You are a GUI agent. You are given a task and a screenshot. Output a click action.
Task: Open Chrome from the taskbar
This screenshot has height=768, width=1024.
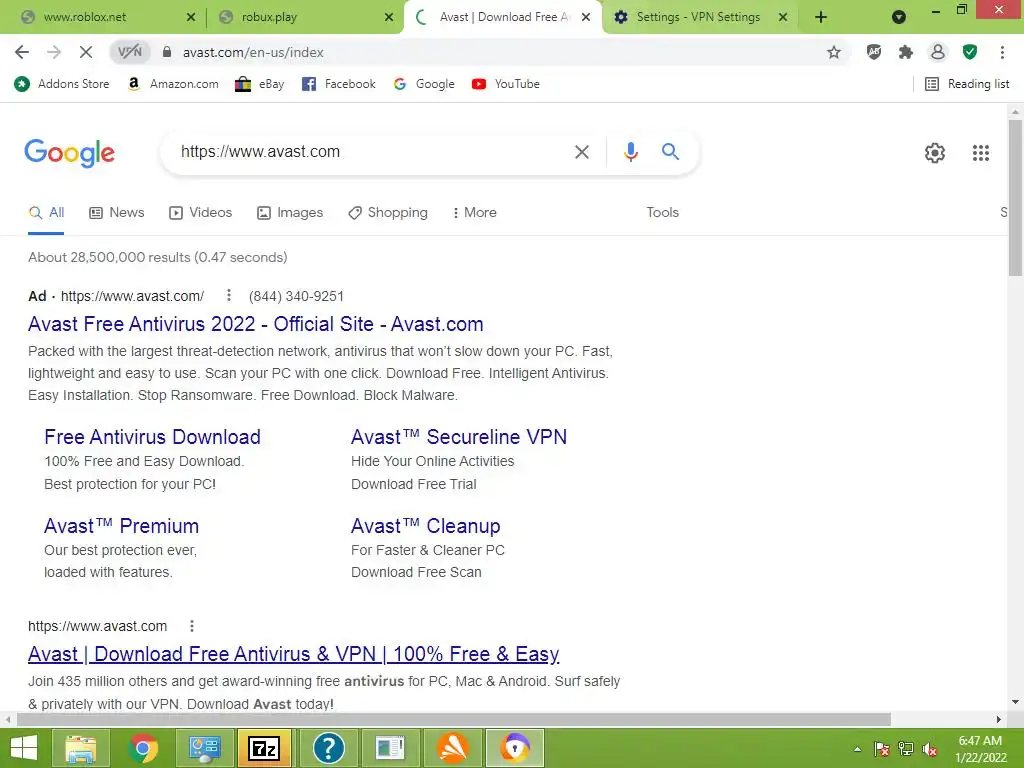tap(143, 748)
